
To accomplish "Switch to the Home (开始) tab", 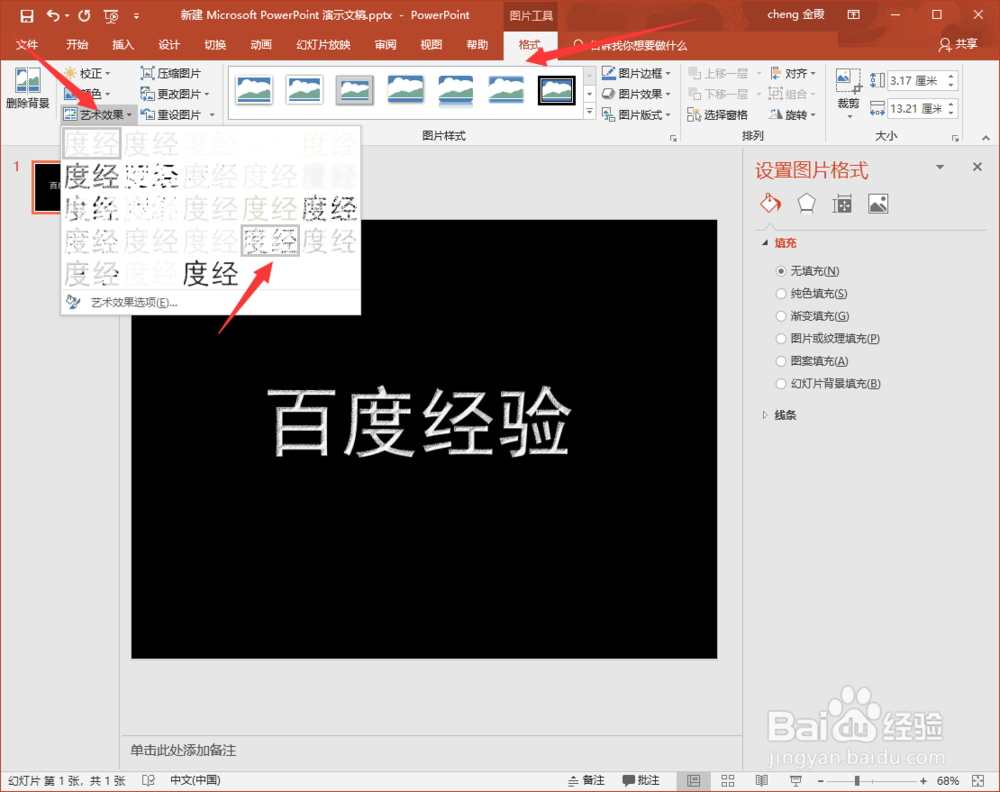I will click(77, 45).
